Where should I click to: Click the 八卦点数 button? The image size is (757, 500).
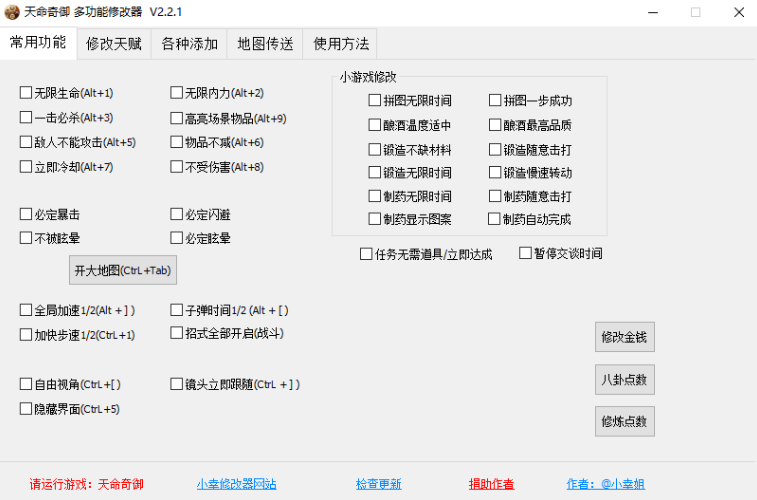(x=625, y=379)
